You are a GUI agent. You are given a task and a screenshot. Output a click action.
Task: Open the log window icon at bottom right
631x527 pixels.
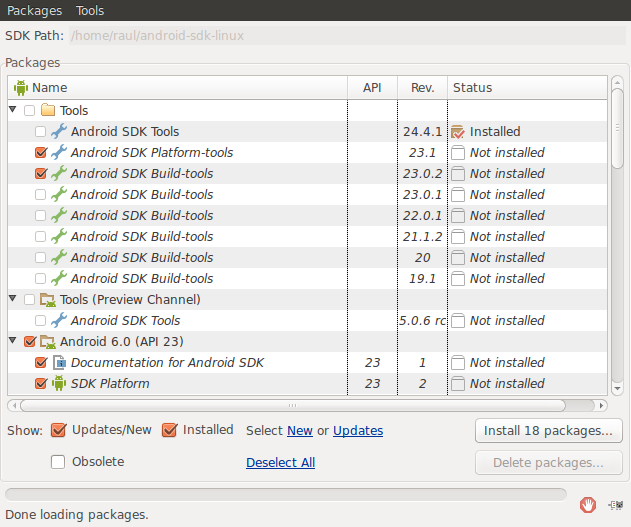pos(616,505)
